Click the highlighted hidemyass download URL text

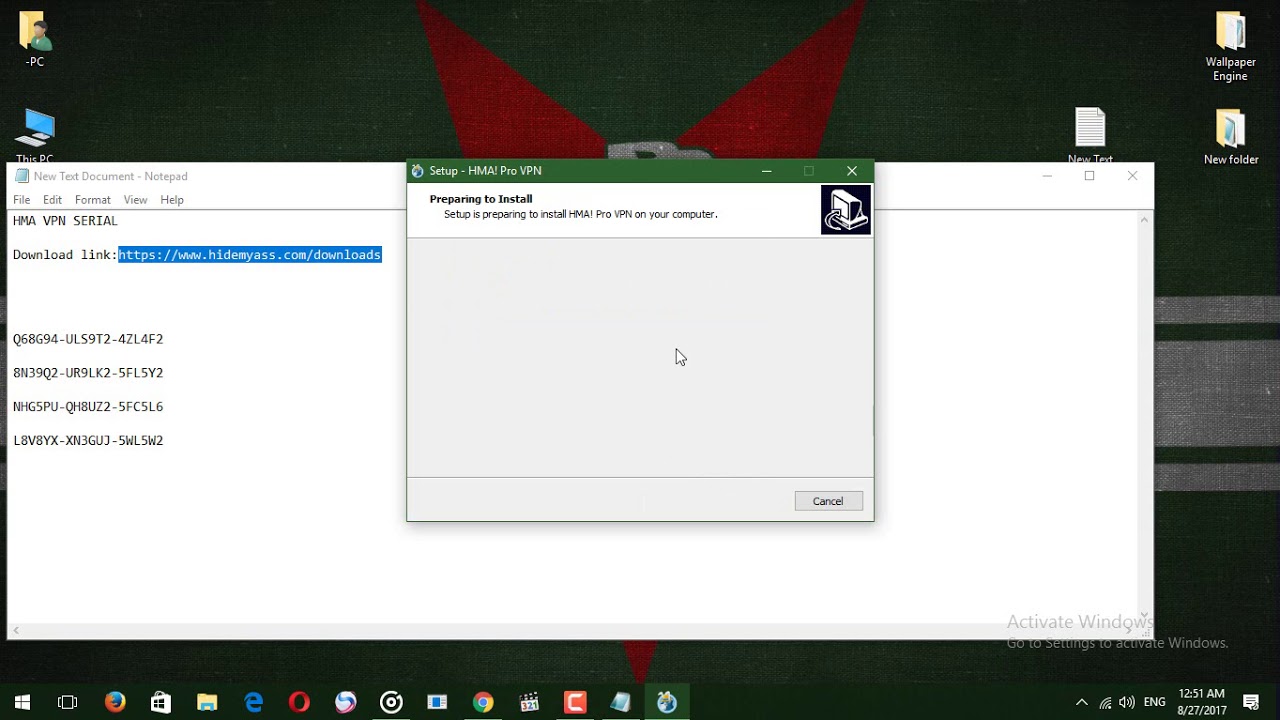(x=250, y=255)
